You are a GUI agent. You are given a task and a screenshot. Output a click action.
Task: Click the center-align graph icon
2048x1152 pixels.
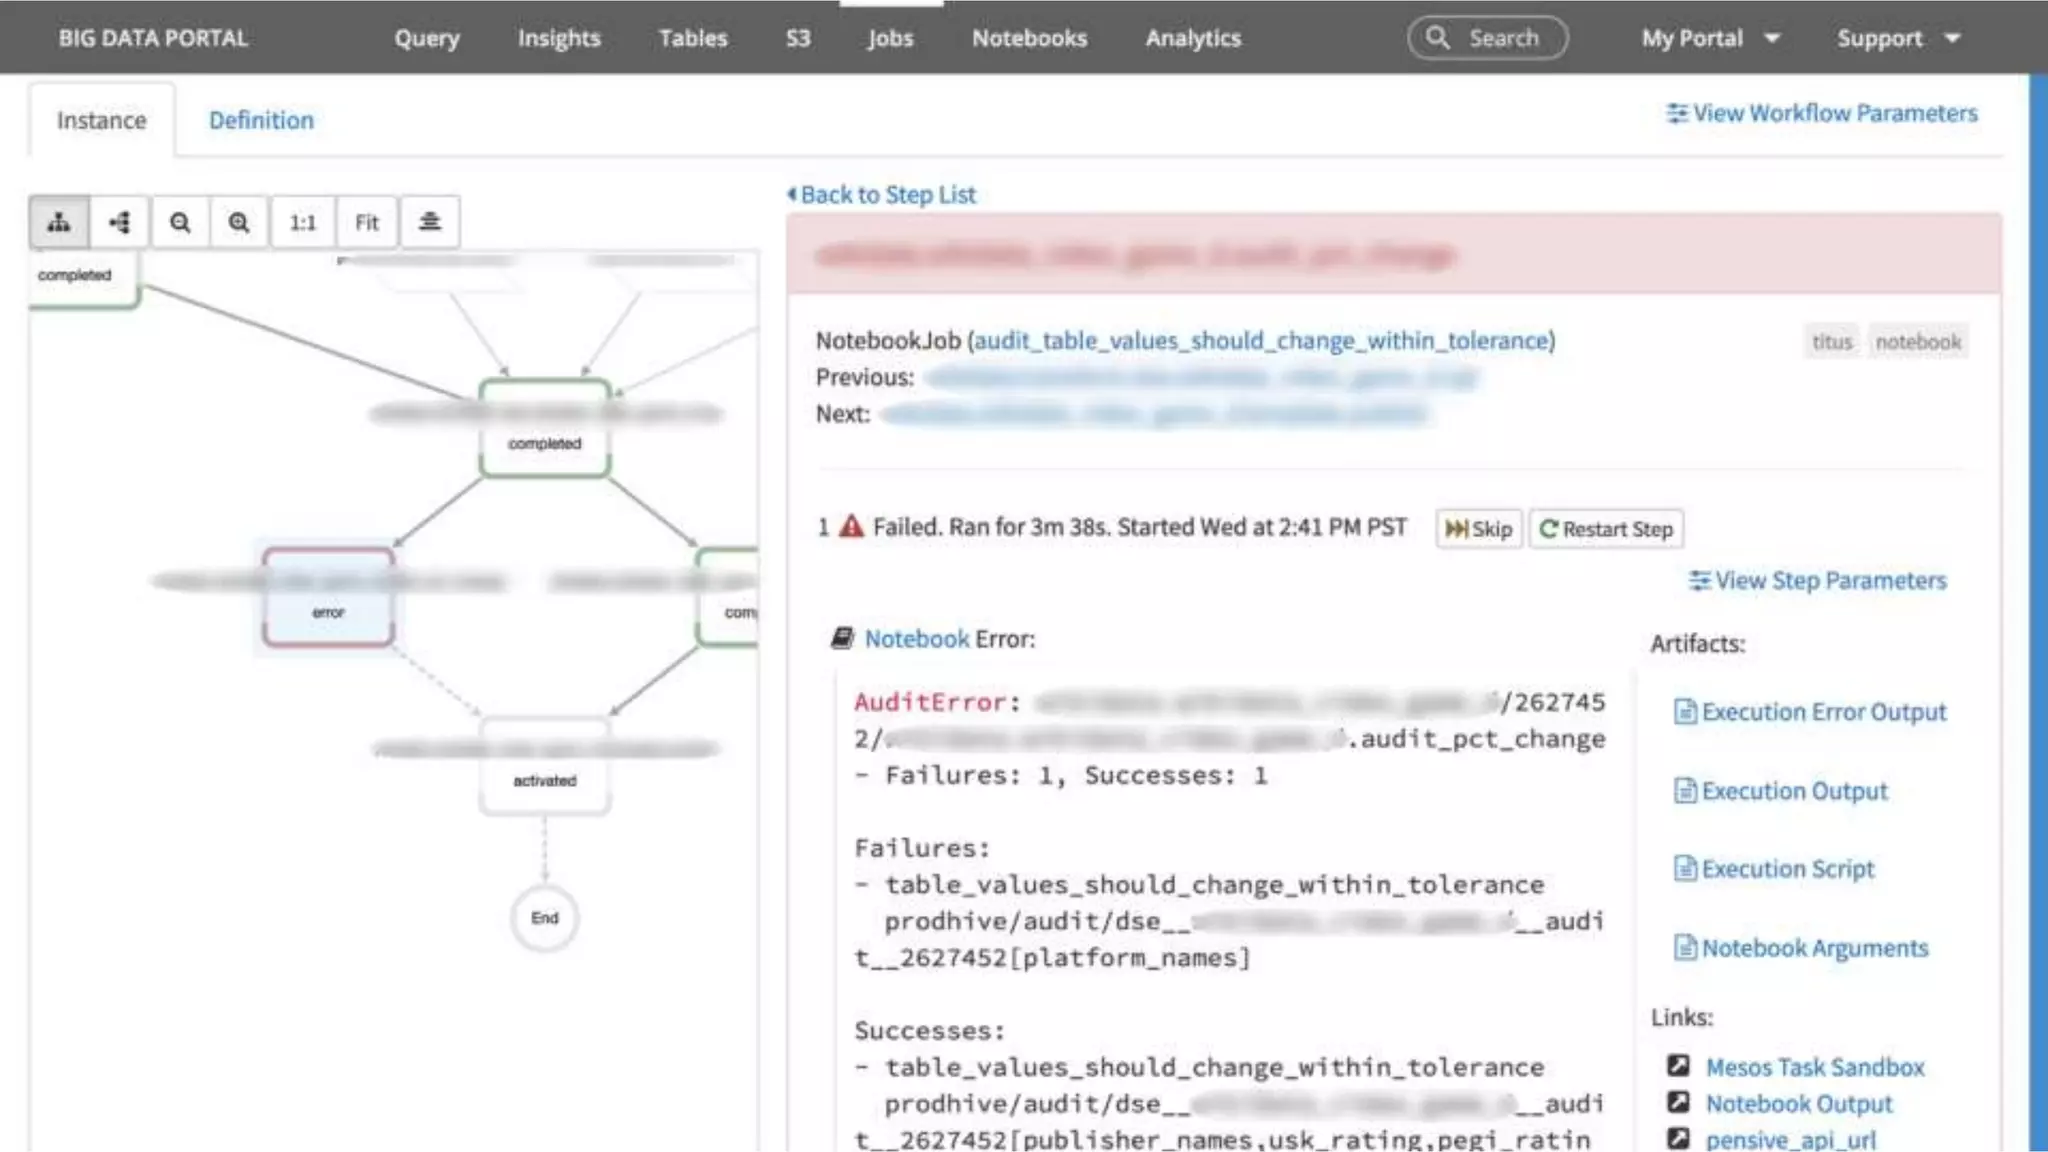tap(430, 222)
